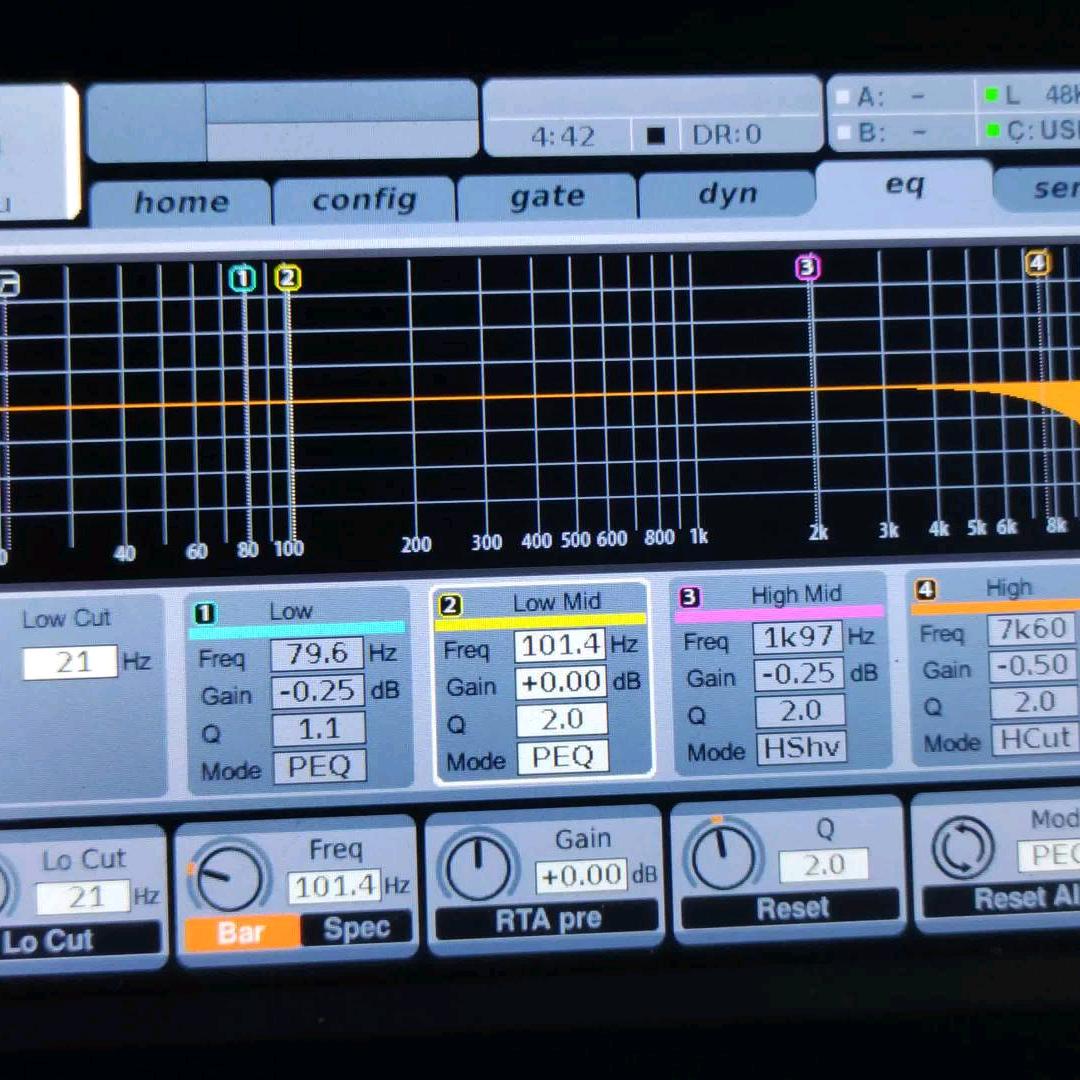1080x1080 pixels.
Task: Open Mode selector showing HCut for High band
Action: (x=1034, y=740)
